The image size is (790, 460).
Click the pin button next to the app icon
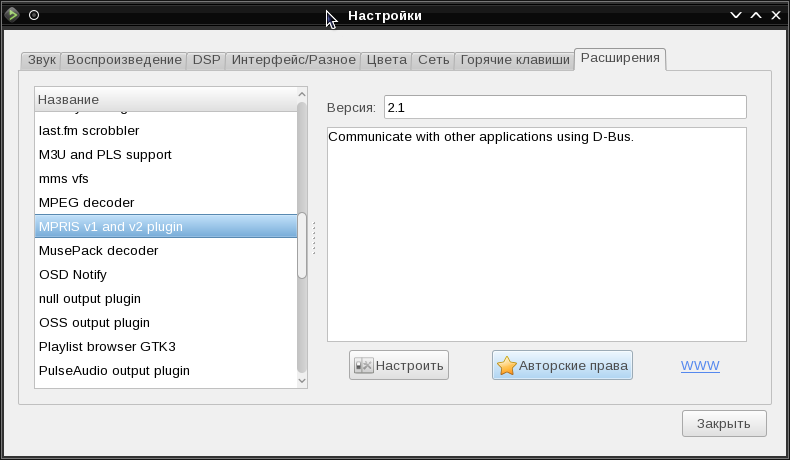pos(34,15)
